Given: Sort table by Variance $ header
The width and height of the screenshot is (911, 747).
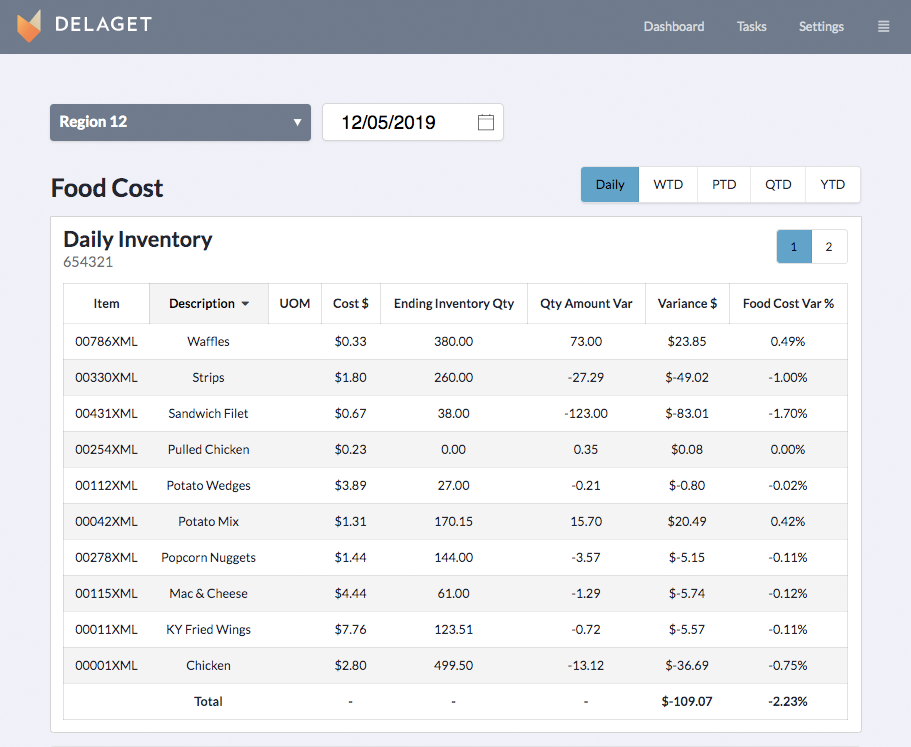Looking at the screenshot, I should point(687,304).
